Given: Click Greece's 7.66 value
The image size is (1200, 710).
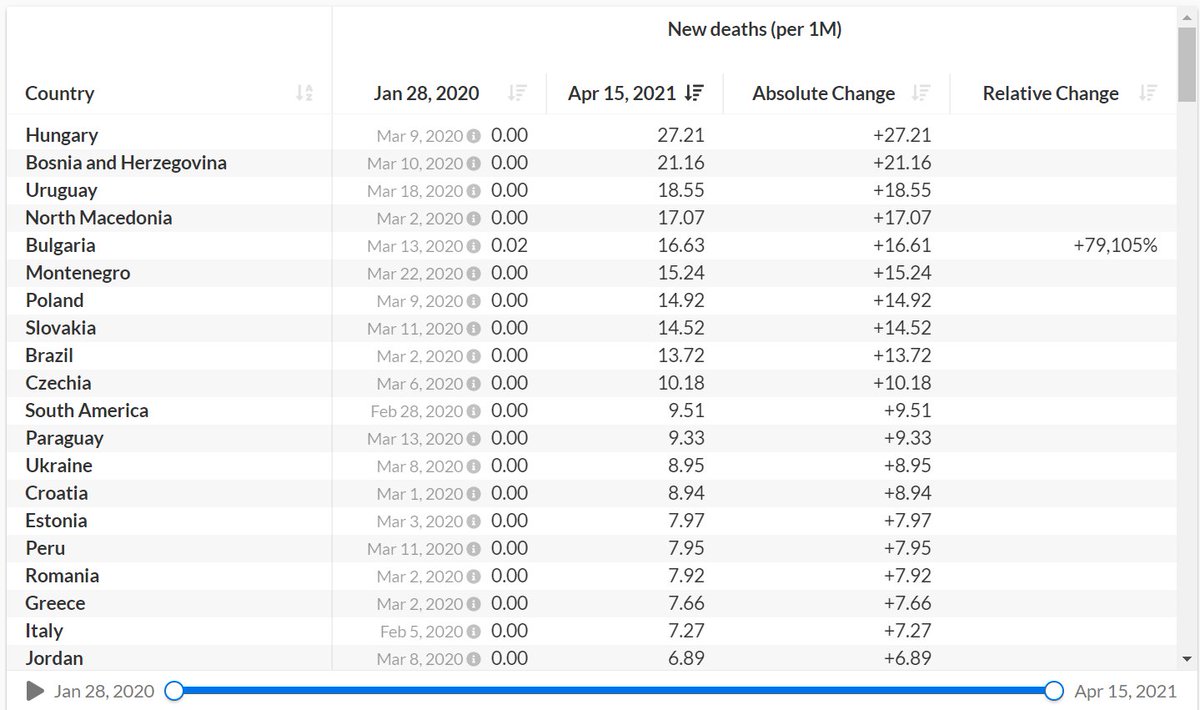Looking at the screenshot, I should 685,604.
